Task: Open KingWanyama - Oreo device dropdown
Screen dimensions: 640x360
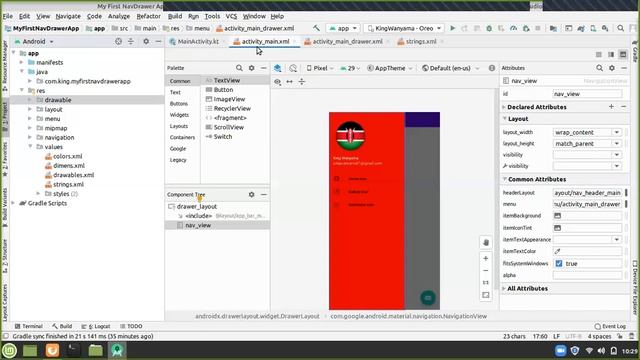Action: (x=404, y=28)
